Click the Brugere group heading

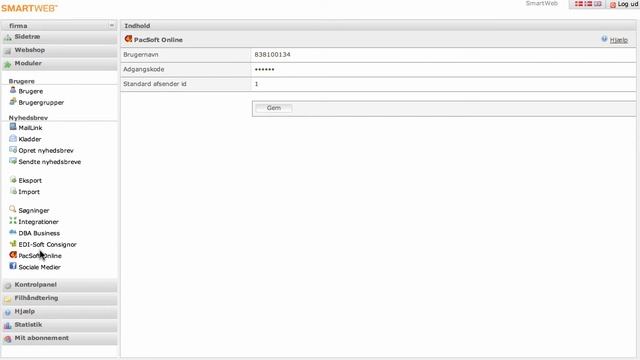[x=22, y=81]
